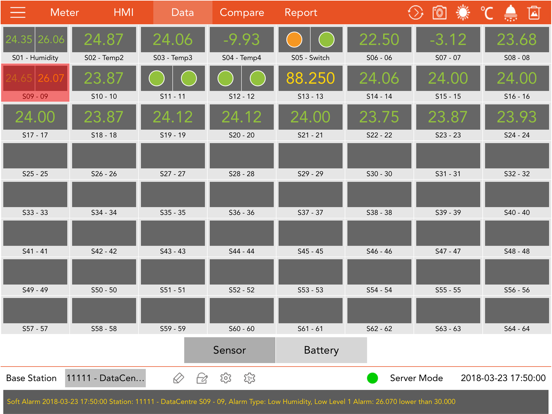Select the Report tab
The height and width of the screenshot is (414, 552).
coord(301,12)
